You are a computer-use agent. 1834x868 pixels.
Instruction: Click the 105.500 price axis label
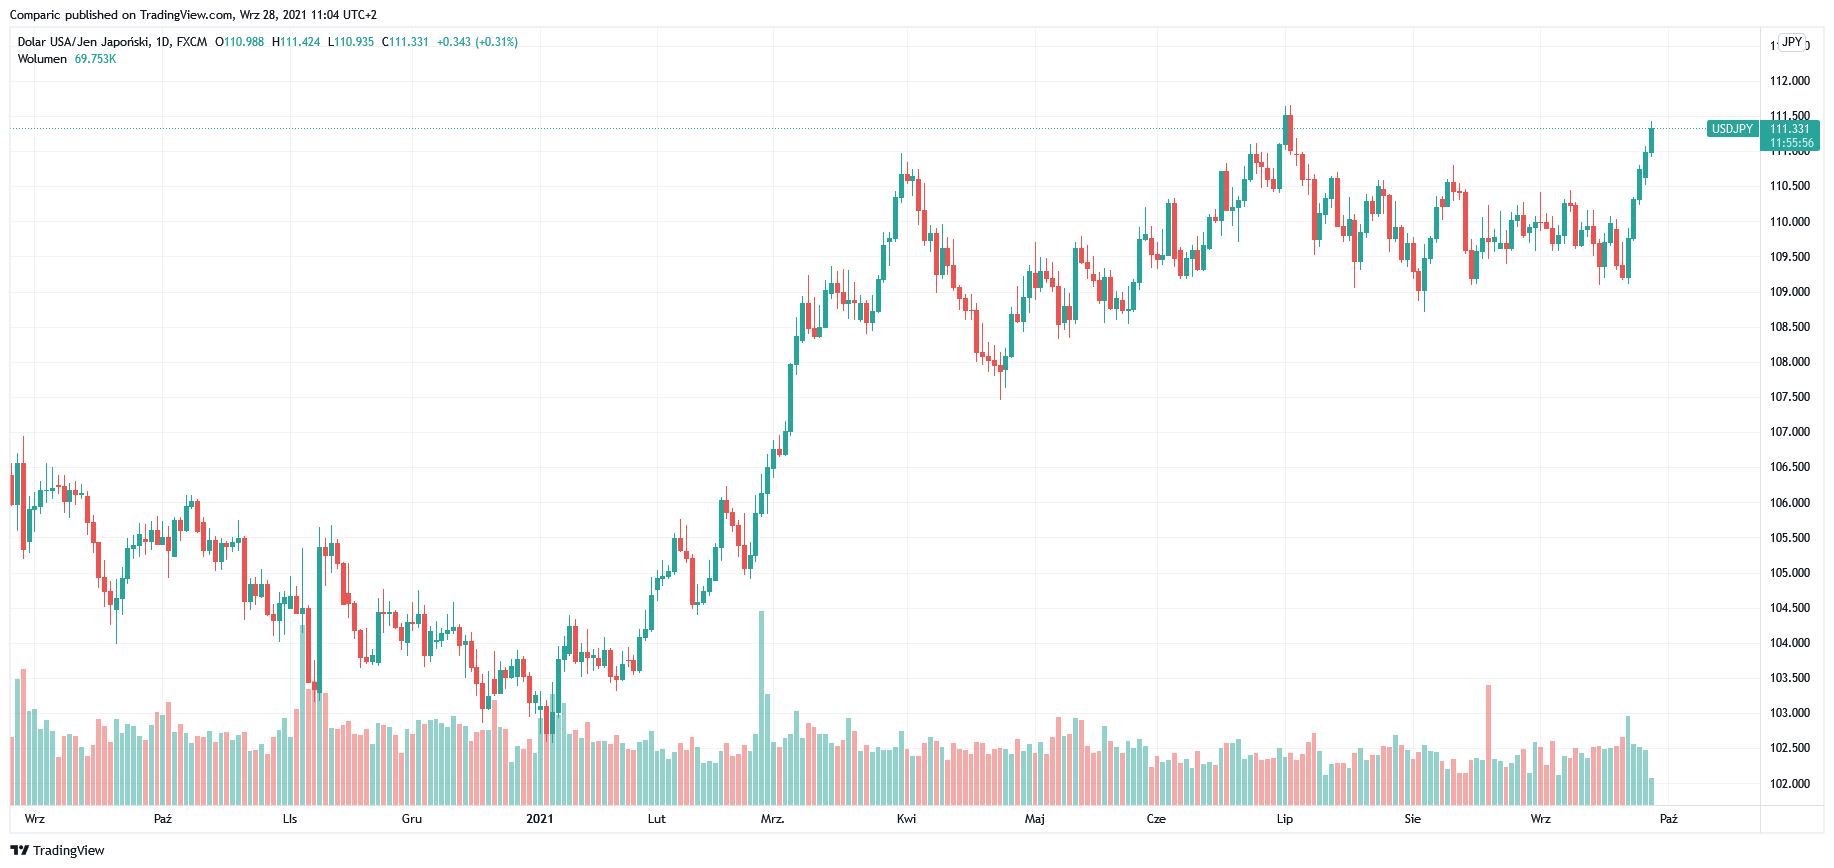pyautogui.click(x=1790, y=538)
